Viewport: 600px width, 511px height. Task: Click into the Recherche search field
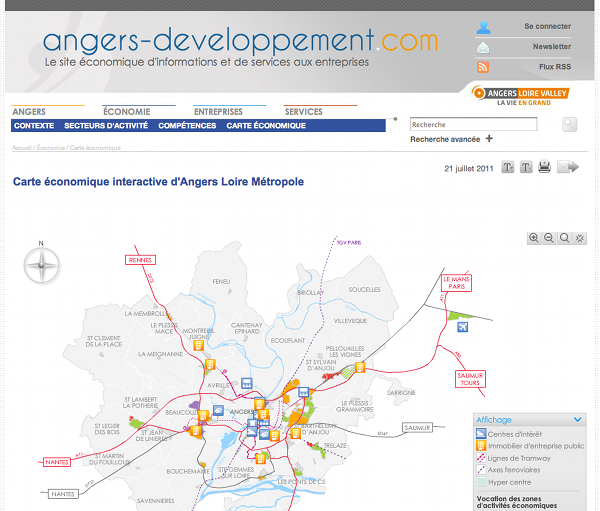point(473,125)
